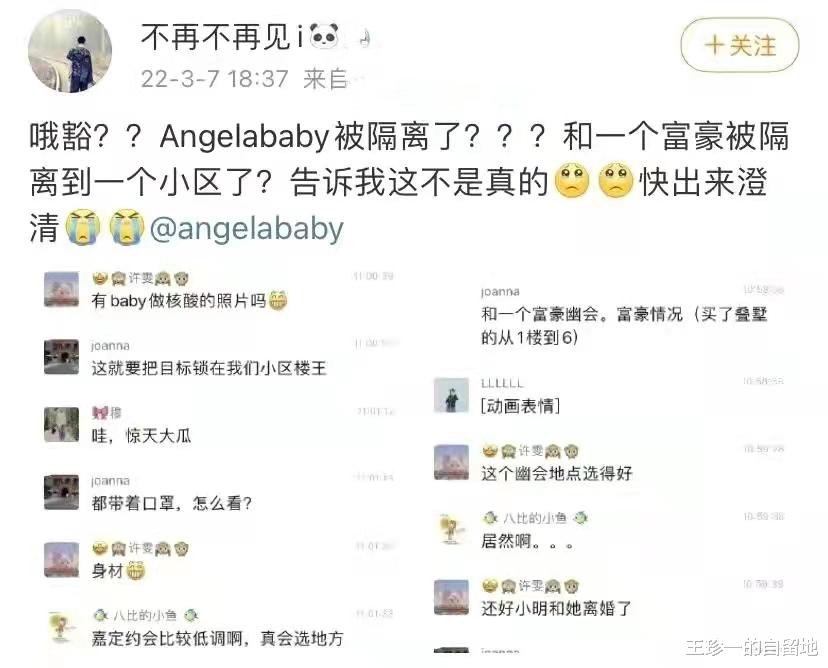Open LLLLLL user avatar
The height and width of the screenshot is (668, 828).
pos(451,395)
